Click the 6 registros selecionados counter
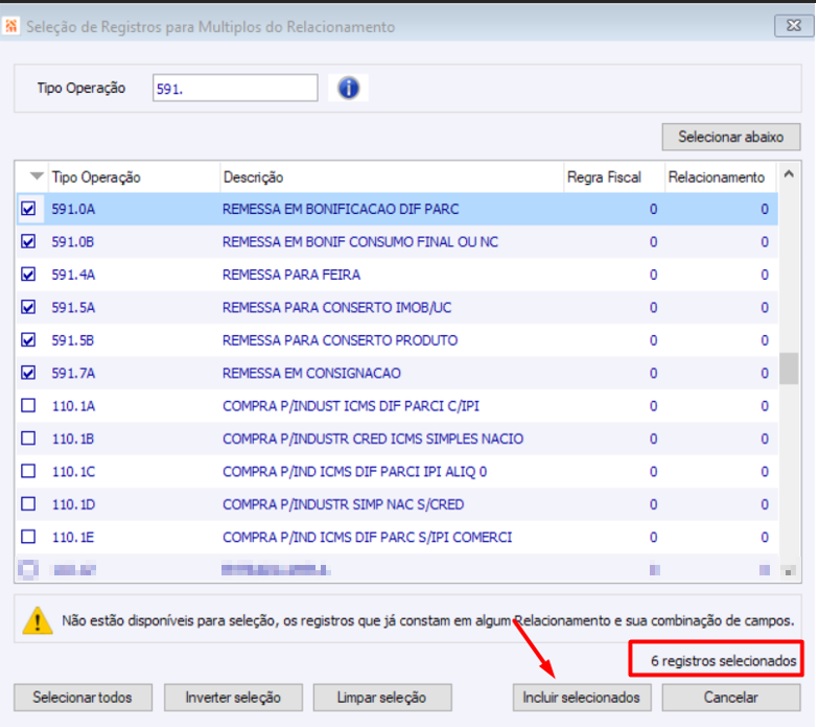 (x=723, y=661)
